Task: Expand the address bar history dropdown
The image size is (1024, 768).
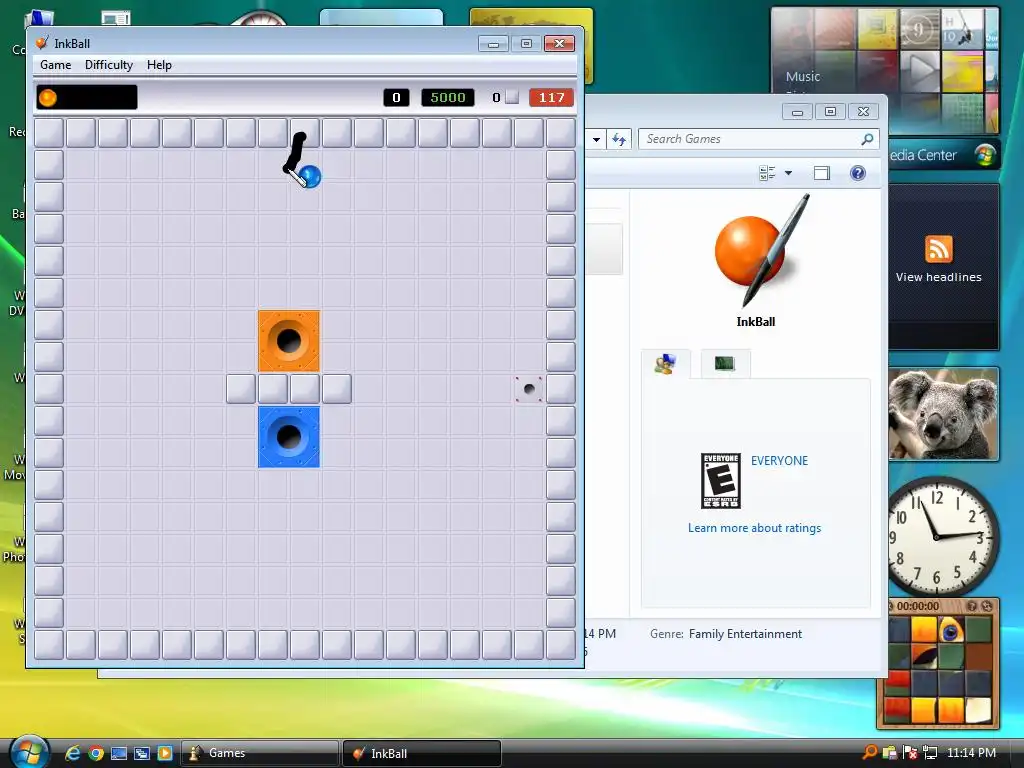Action: [596, 139]
